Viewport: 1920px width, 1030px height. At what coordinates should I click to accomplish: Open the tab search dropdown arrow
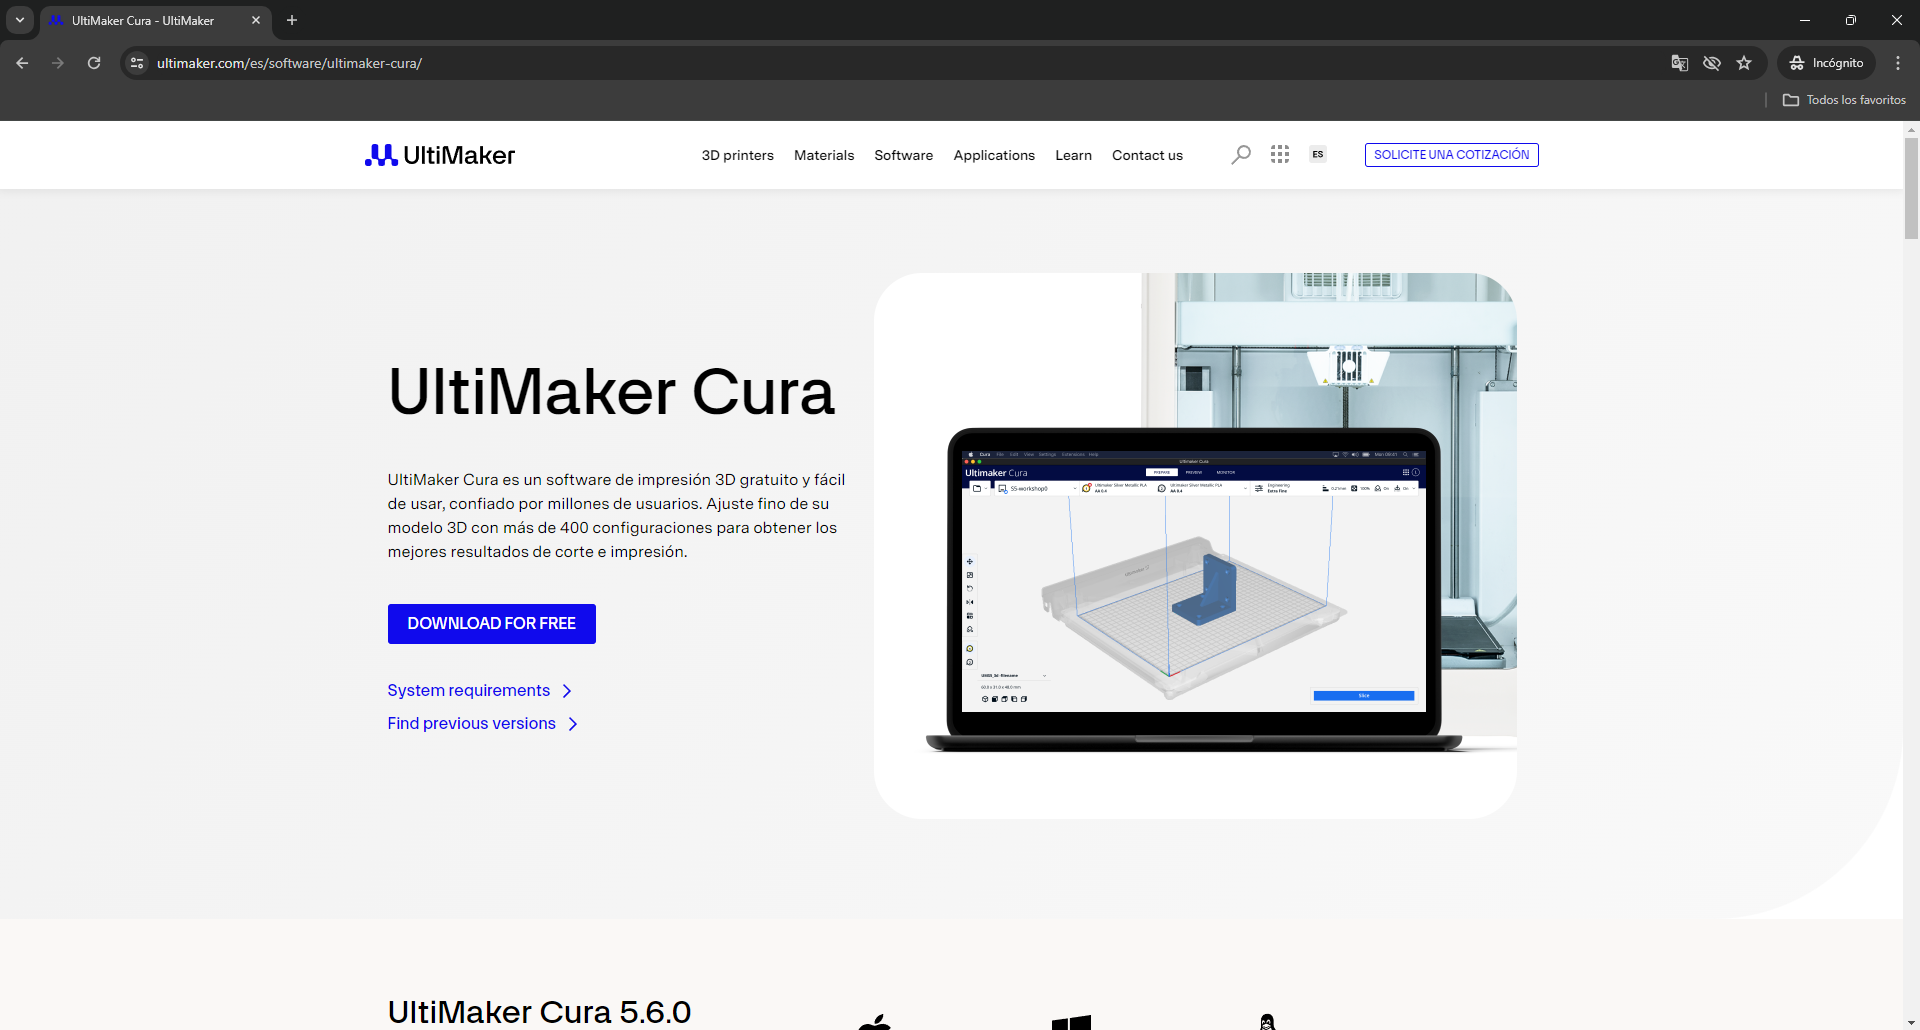(x=20, y=20)
